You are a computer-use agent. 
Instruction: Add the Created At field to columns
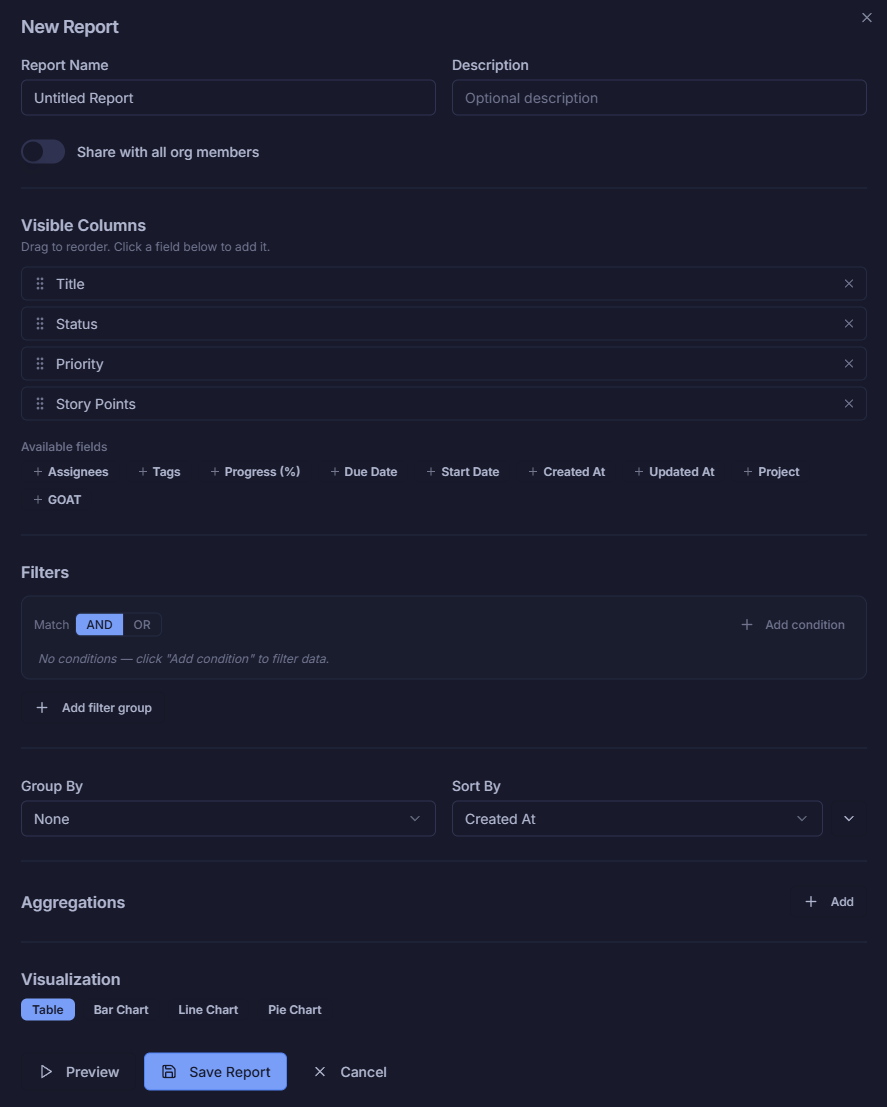(x=566, y=472)
